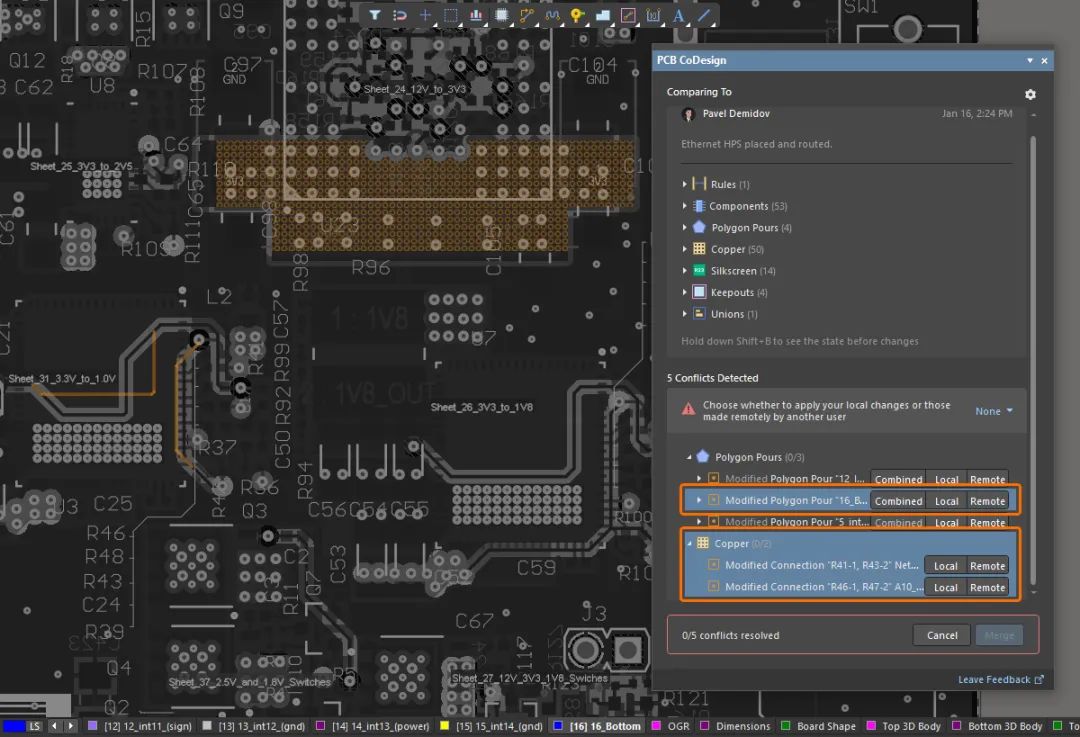This screenshot has width=1080, height=737.
Task: Click the align objects chart icon
Action: pos(476,15)
